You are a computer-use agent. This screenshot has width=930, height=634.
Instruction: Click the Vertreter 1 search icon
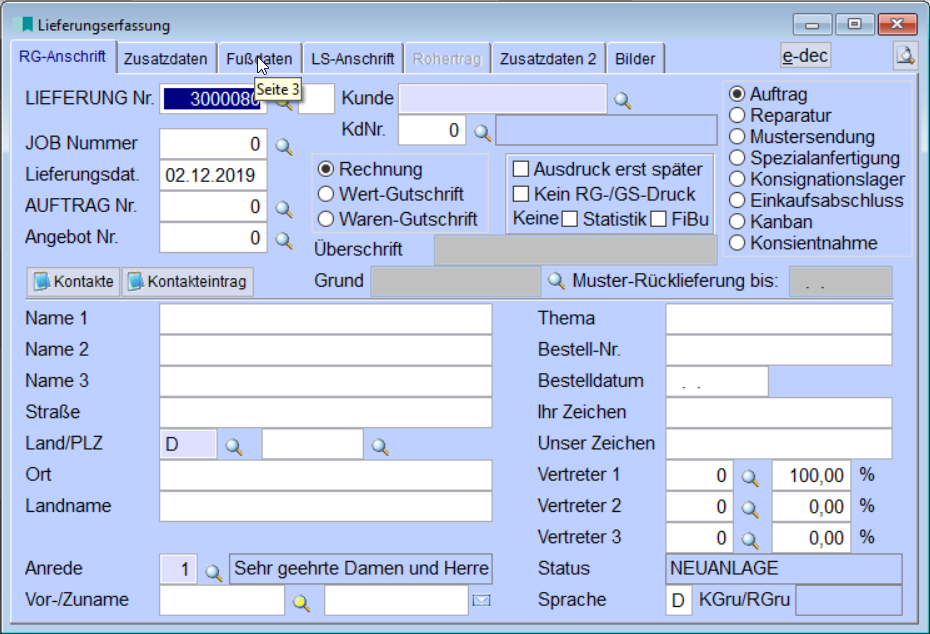pos(750,476)
